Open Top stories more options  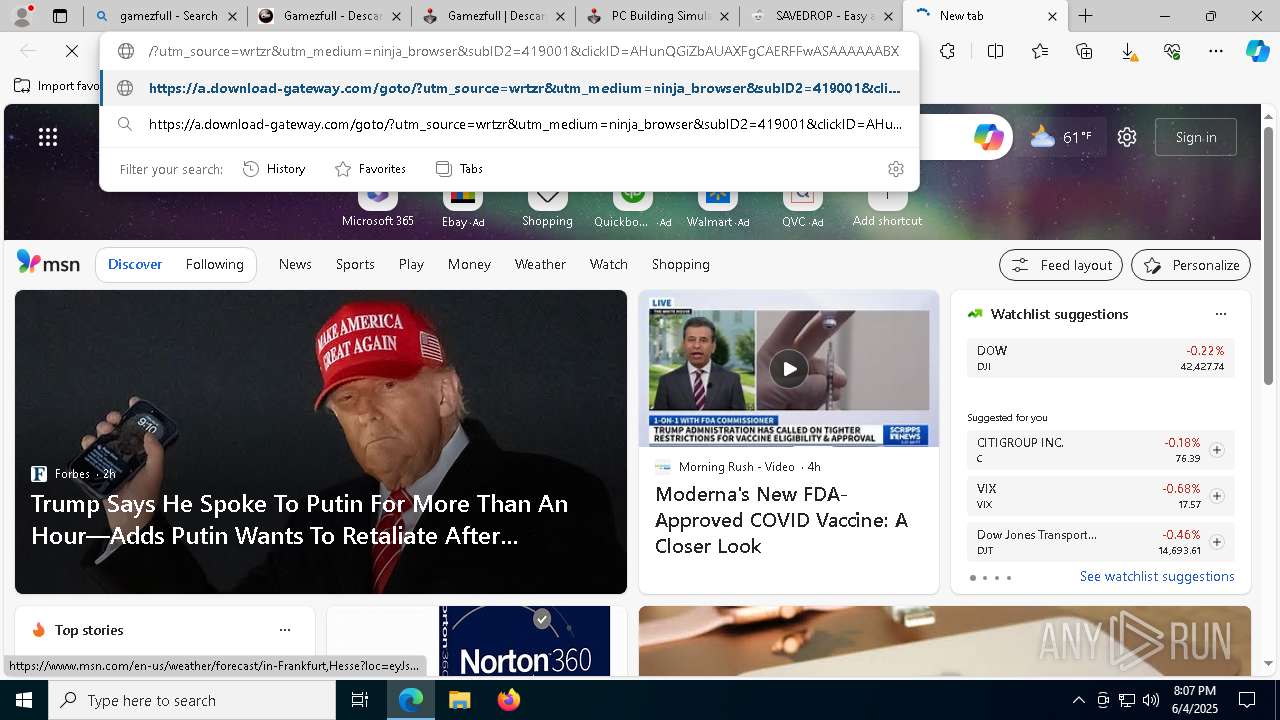coord(285,630)
